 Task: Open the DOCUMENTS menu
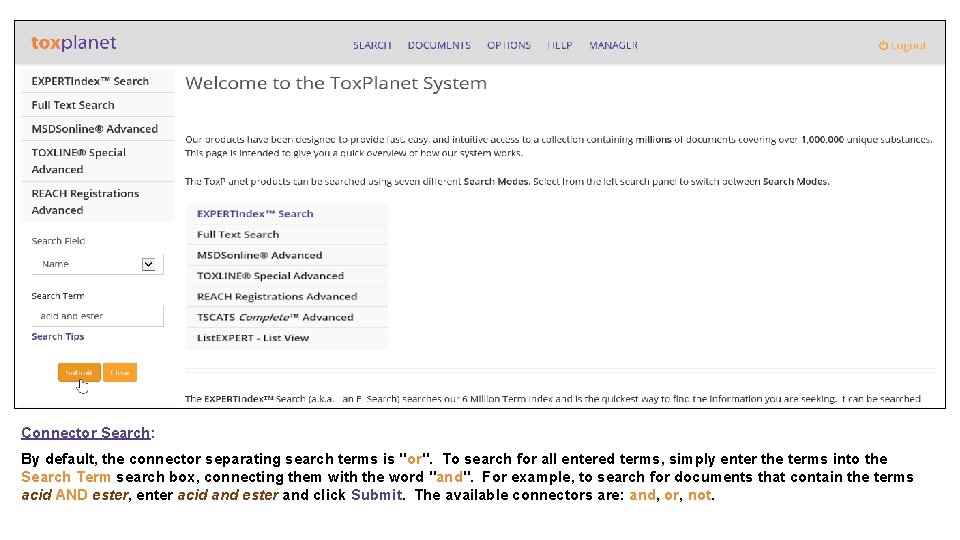[x=439, y=45]
